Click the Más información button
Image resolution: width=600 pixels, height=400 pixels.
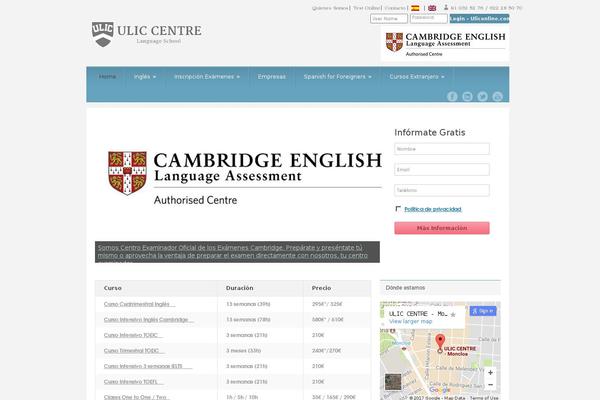point(442,228)
